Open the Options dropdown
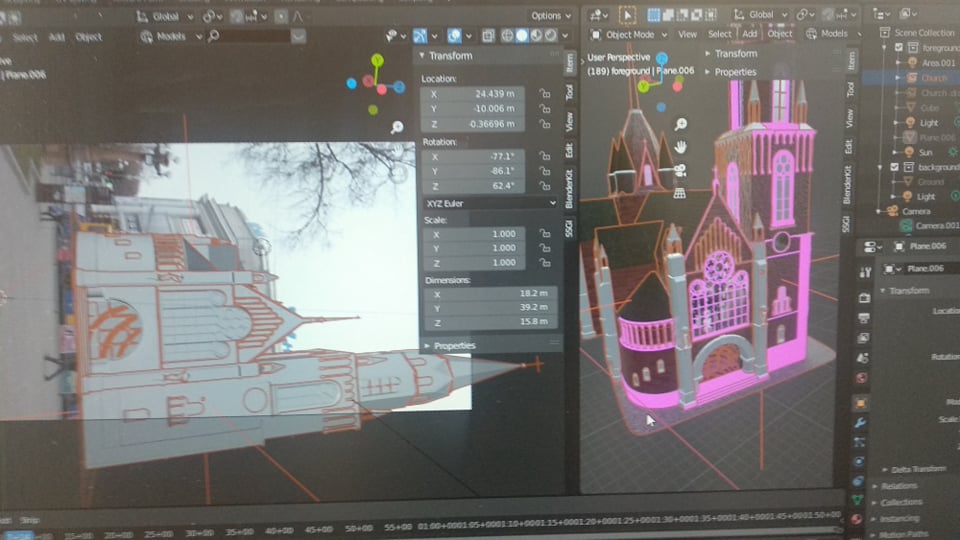 [x=550, y=15]
